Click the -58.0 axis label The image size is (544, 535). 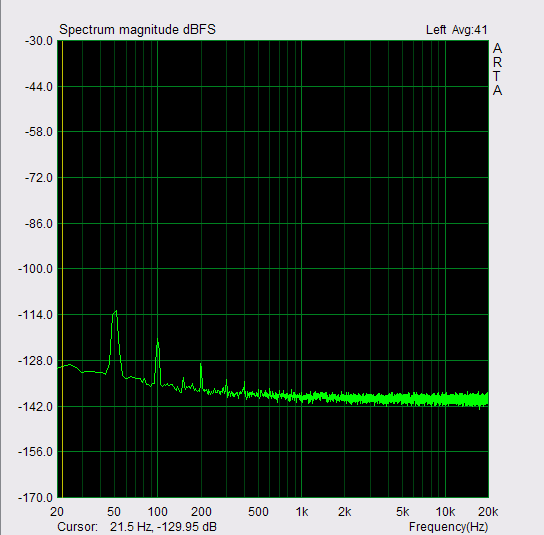pyautogui.click(x=39, y=132)
